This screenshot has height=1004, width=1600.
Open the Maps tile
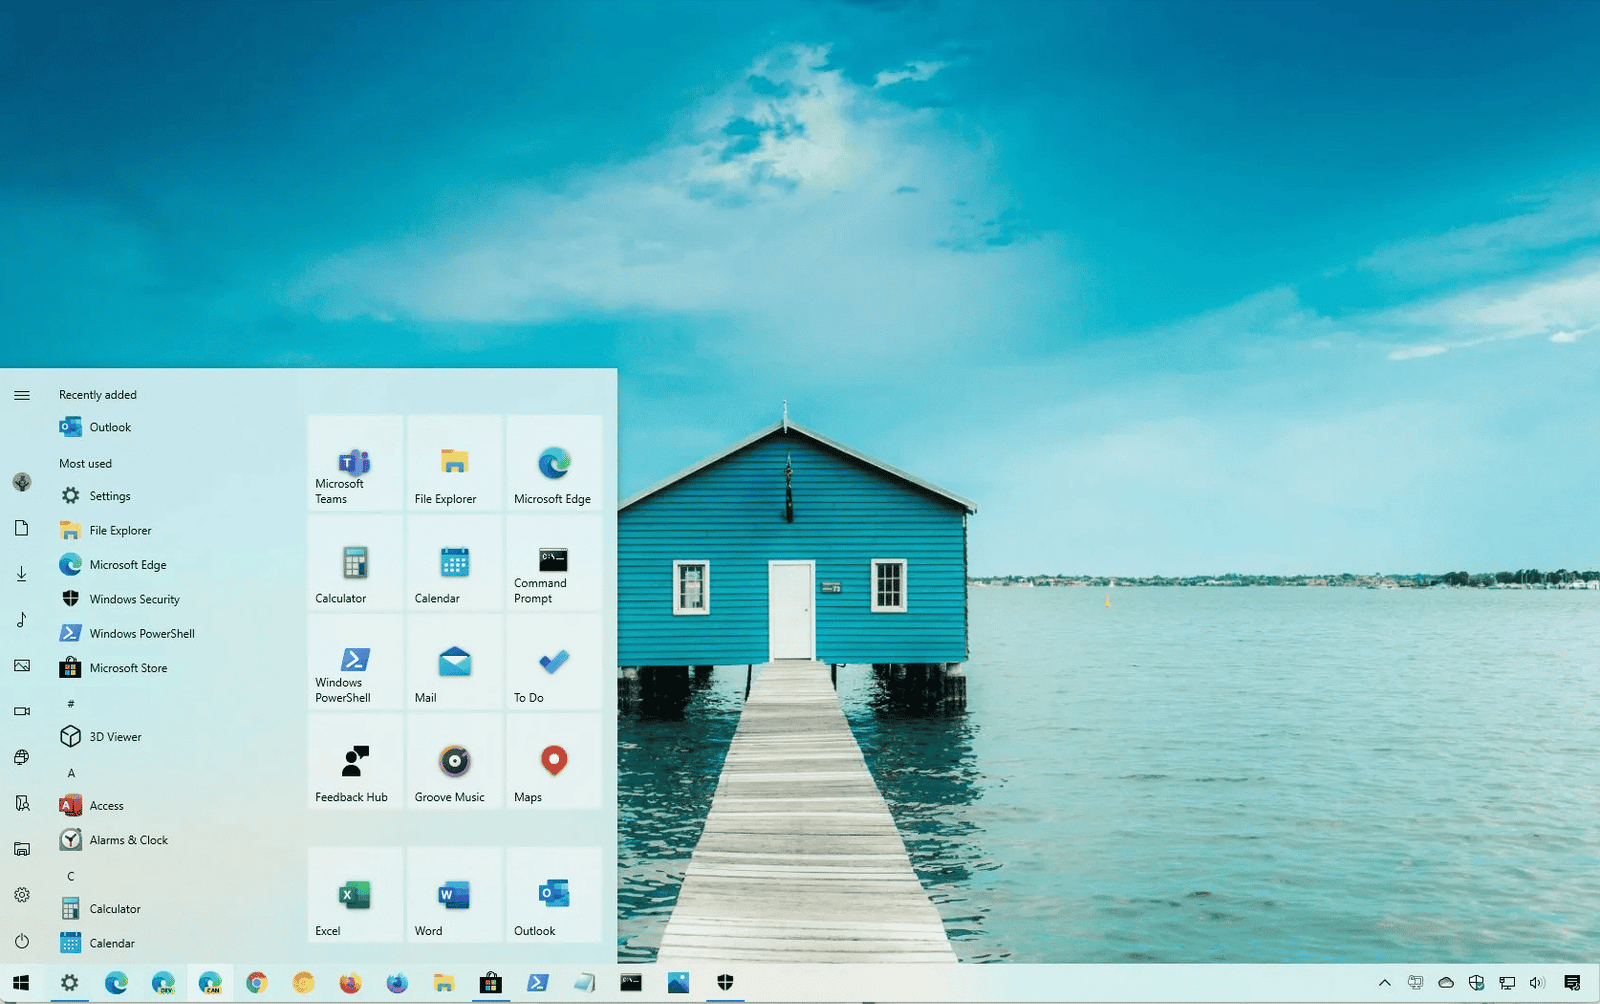(553, 763)
